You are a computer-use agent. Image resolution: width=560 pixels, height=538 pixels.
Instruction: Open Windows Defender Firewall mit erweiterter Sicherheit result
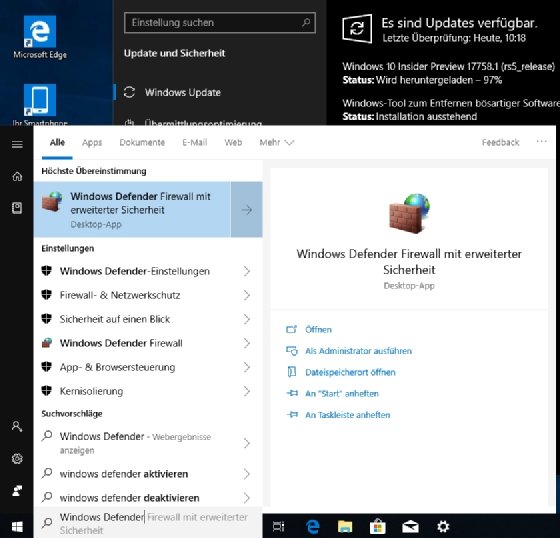click(x=132, y=210)
